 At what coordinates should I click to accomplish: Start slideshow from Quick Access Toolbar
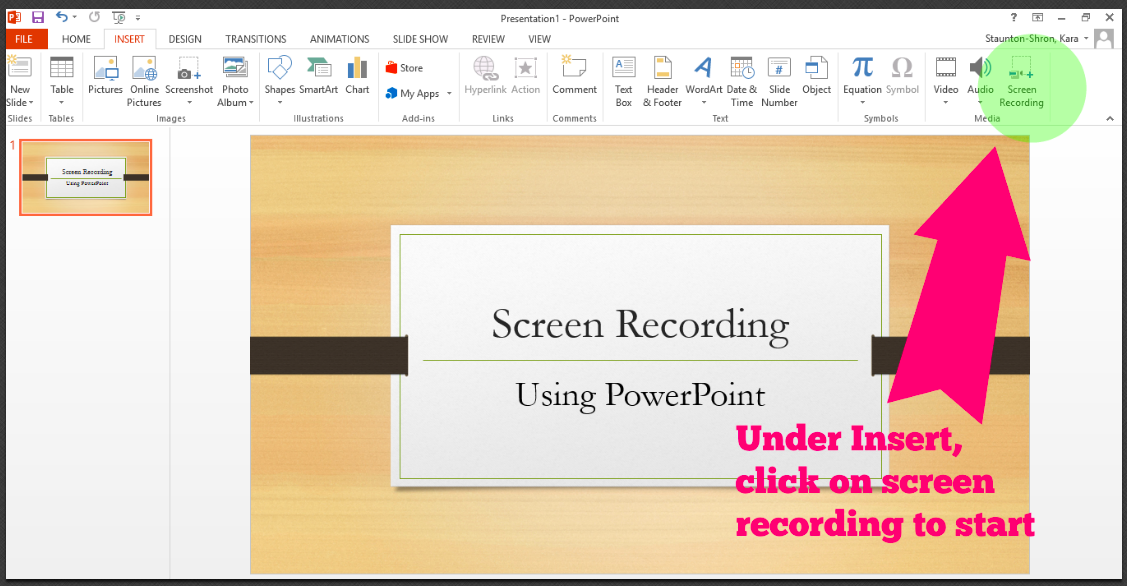[x=119, y=17]
